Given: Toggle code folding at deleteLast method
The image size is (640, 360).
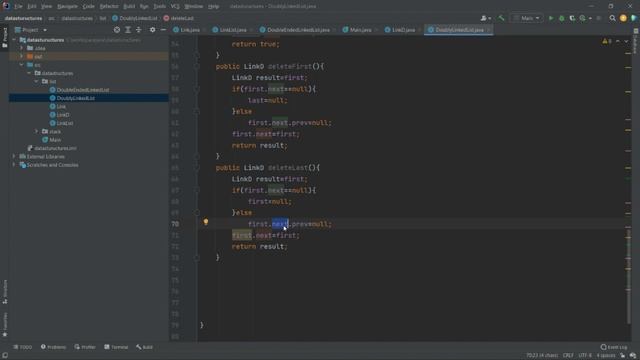Looking at the screenshot, I should click(196, 168).
